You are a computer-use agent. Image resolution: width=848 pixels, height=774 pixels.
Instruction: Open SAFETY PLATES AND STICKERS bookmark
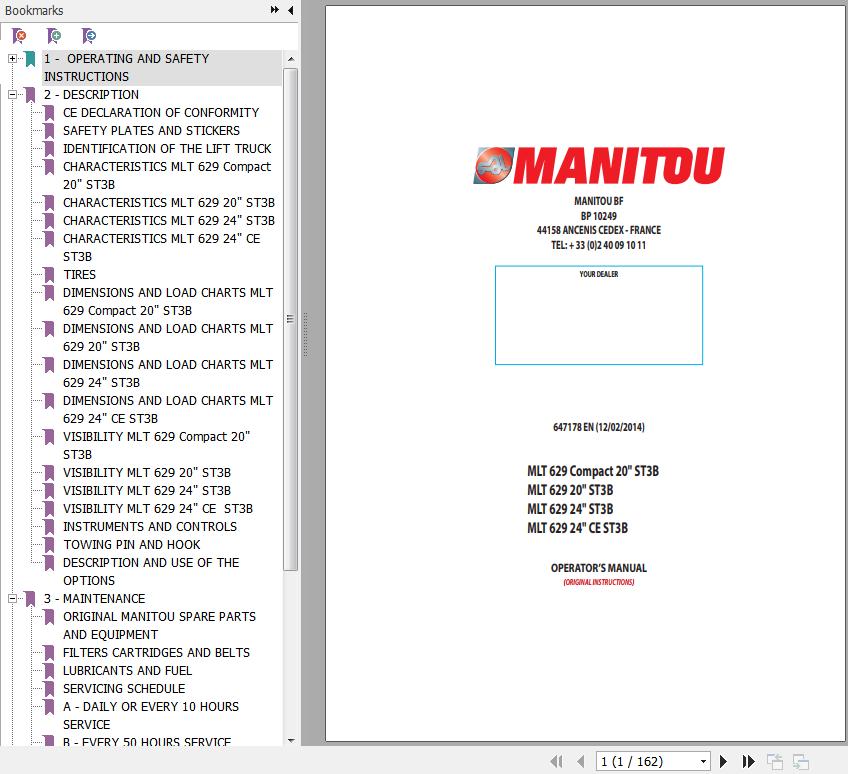(151, 130)
